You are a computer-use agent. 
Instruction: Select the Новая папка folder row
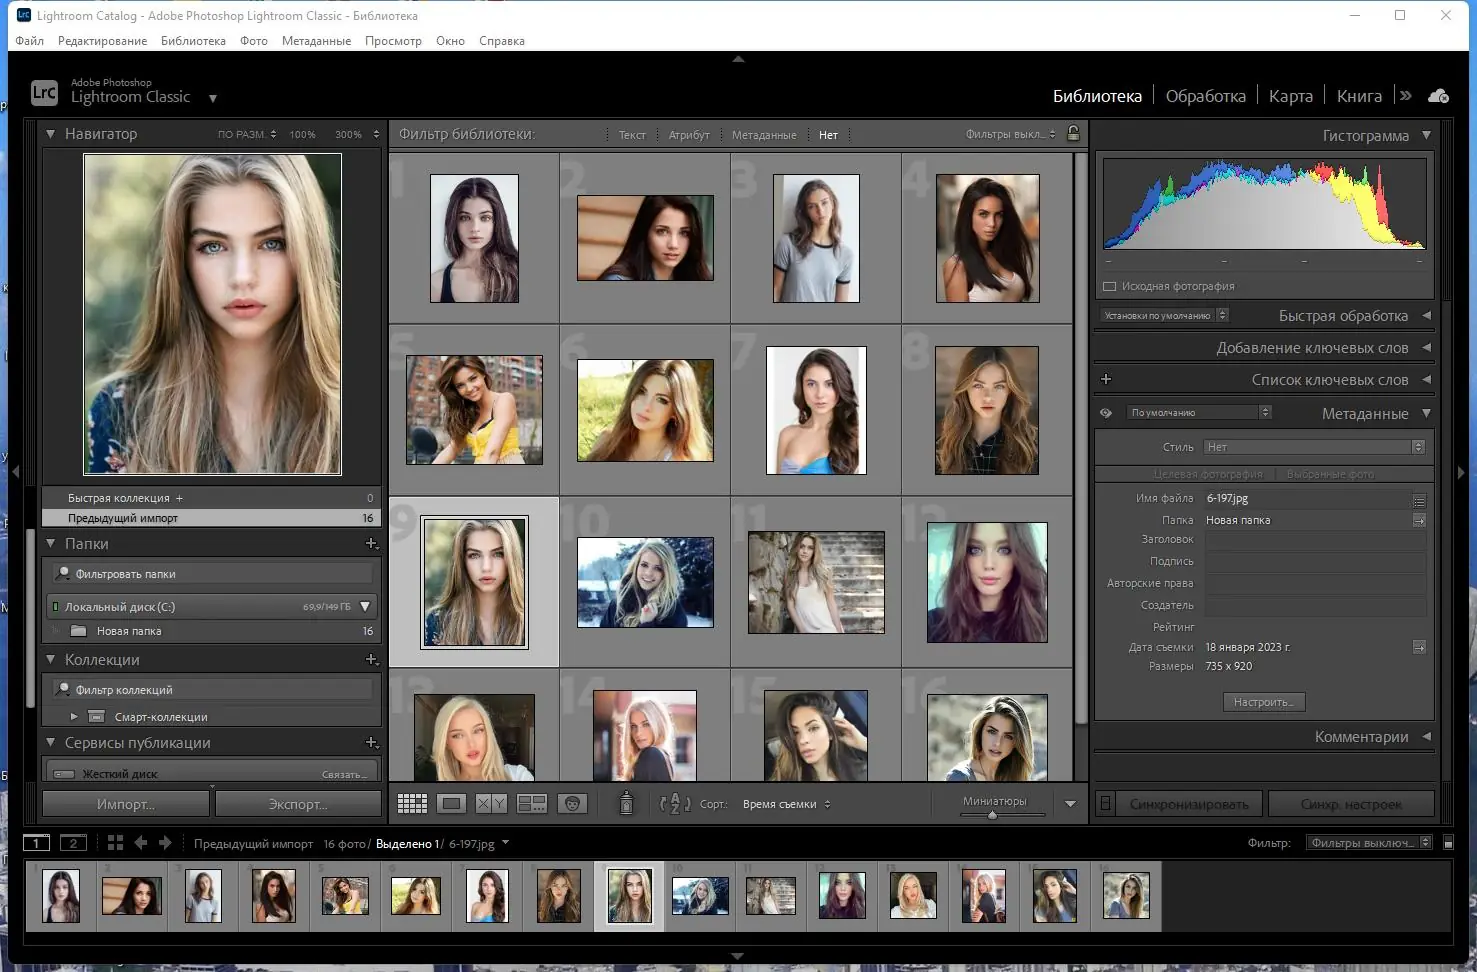pos(212,631)
